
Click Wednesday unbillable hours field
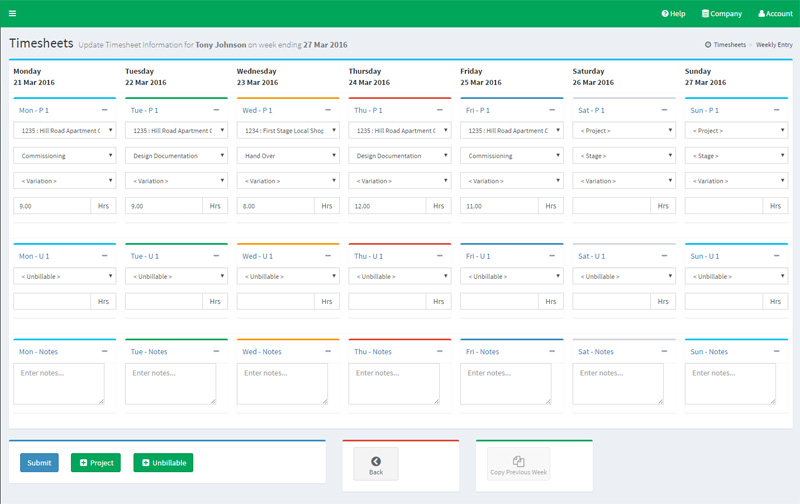pyautogui.click(x=276, y=301)
